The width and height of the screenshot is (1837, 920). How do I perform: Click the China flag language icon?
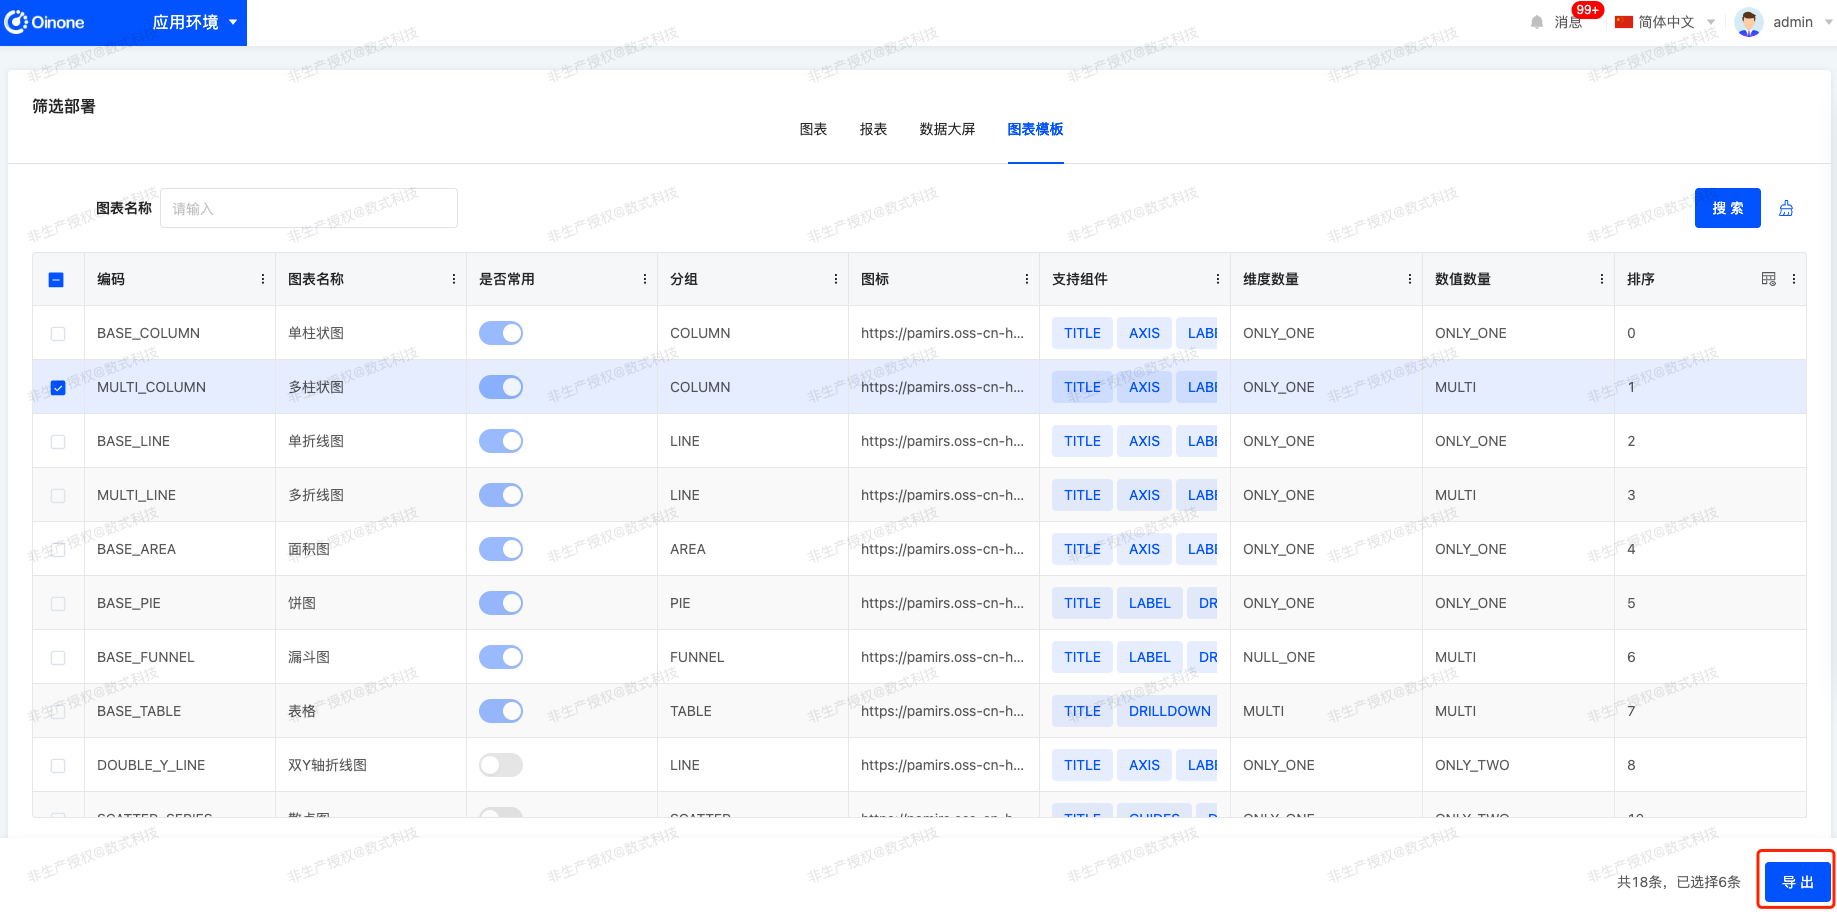tap(1624, 22)
